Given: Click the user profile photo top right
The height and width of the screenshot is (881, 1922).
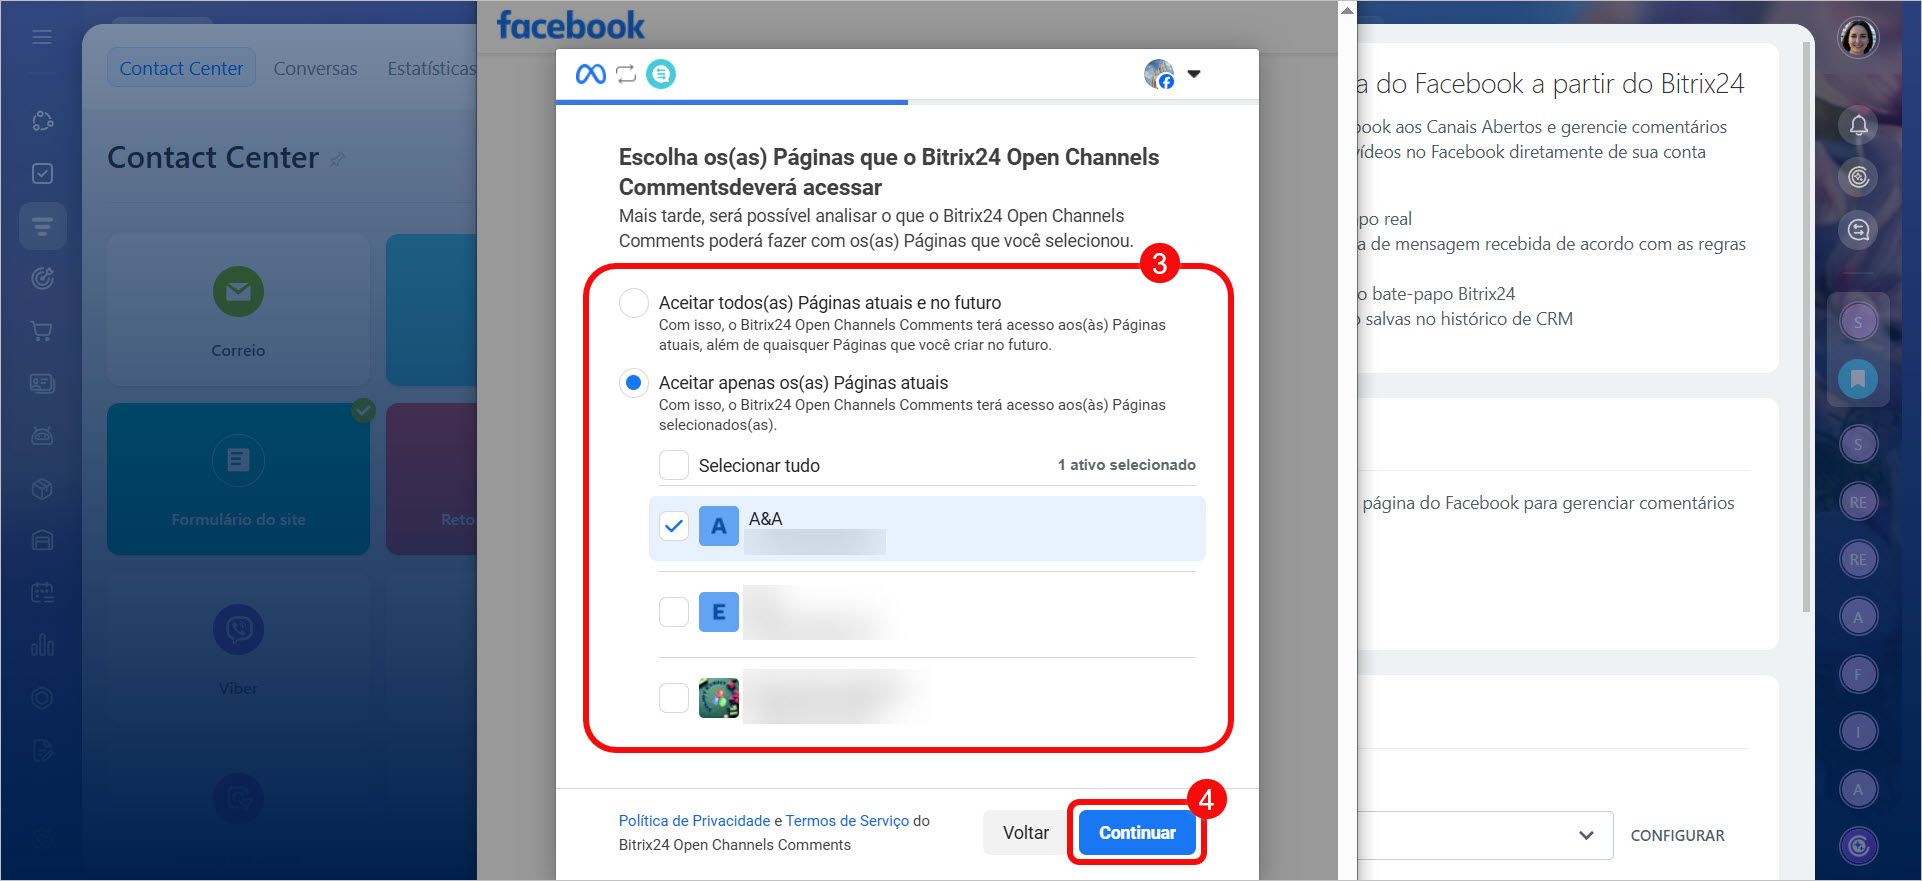Looking at the screenshot, I should coord(1858,39).
